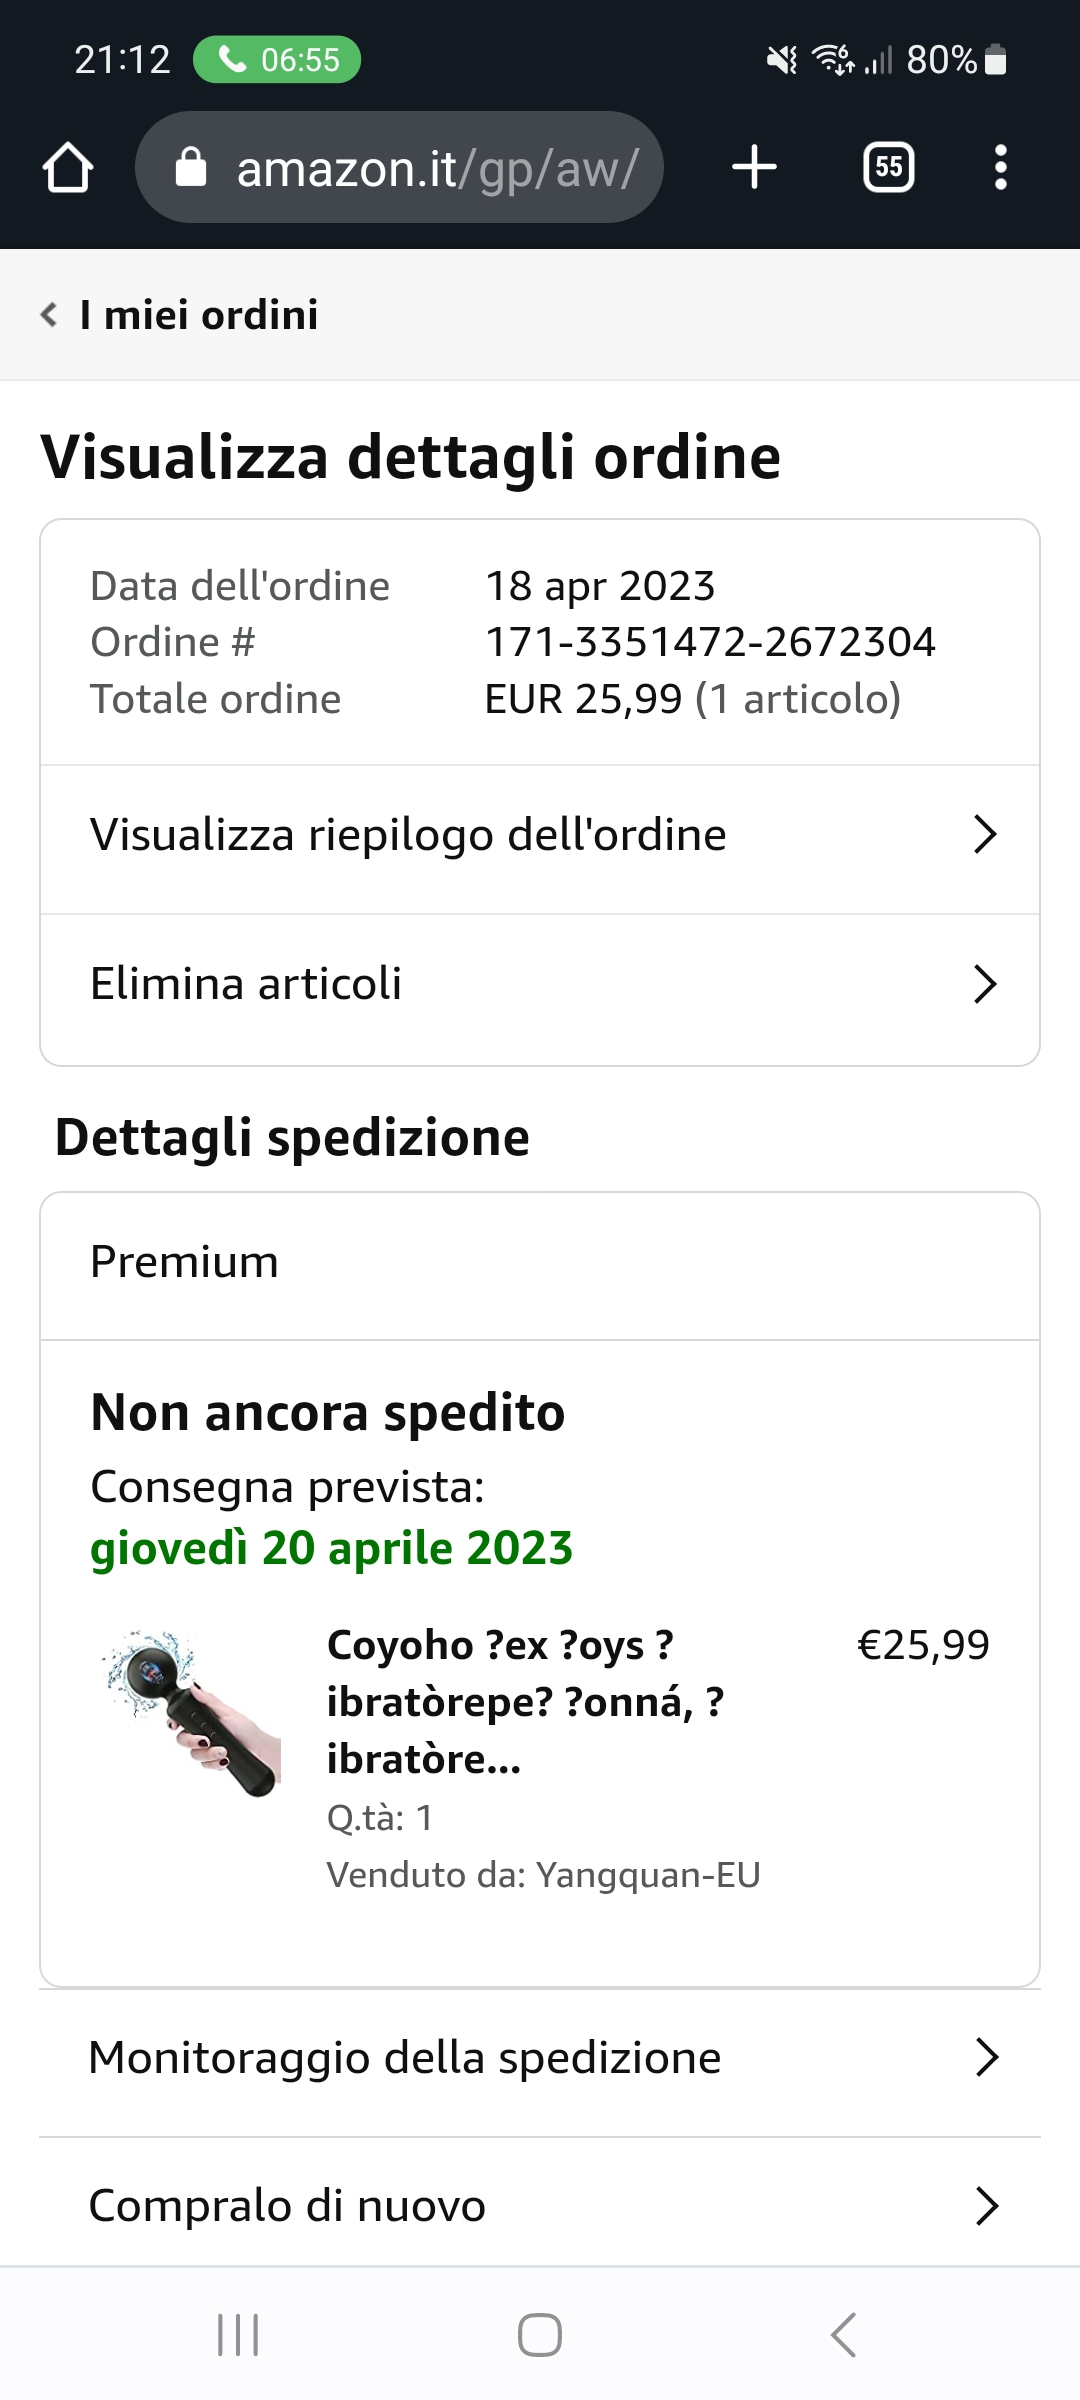
Task: Open the browser three-dot menu
Action: pyautogui.click(x=1000, y=167)
